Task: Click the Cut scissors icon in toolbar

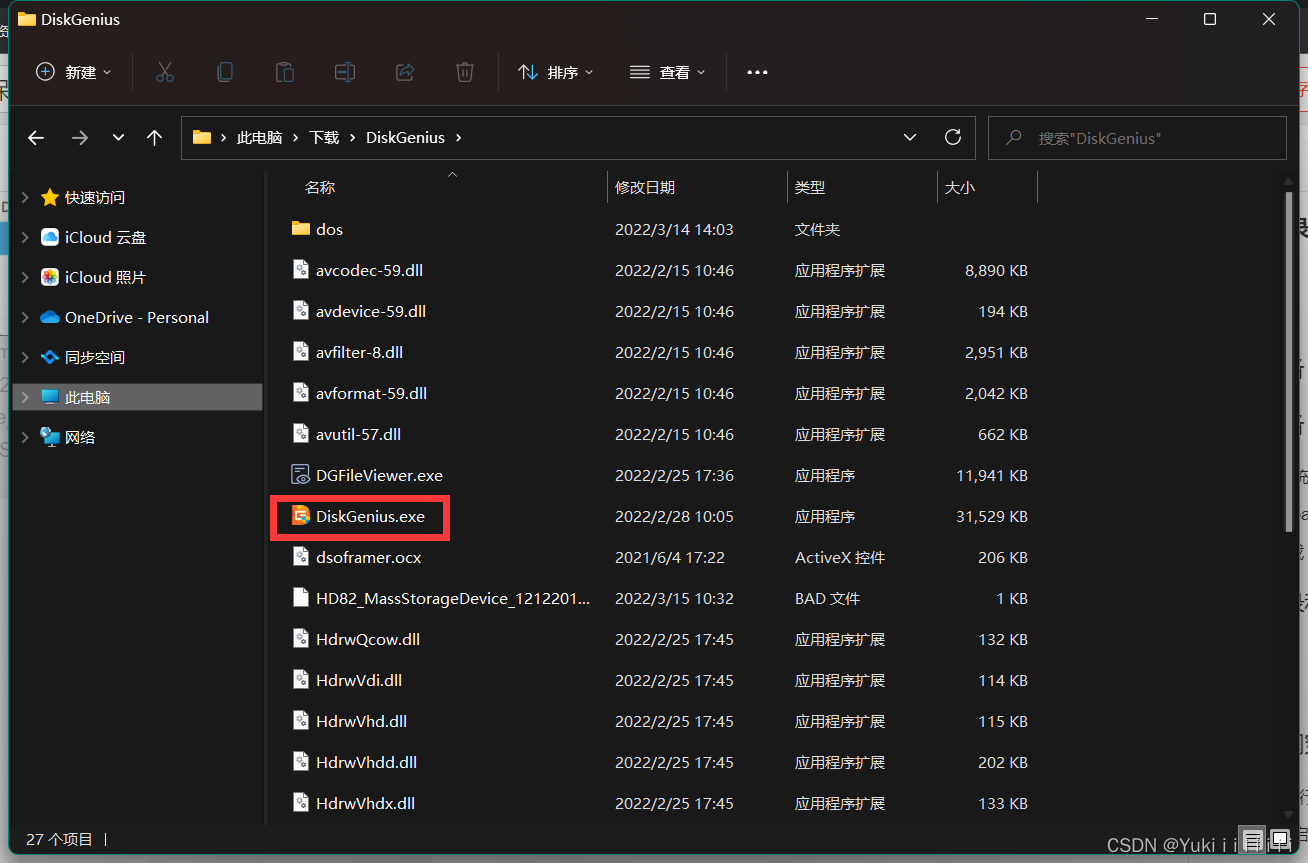Action: pos(165,72)
